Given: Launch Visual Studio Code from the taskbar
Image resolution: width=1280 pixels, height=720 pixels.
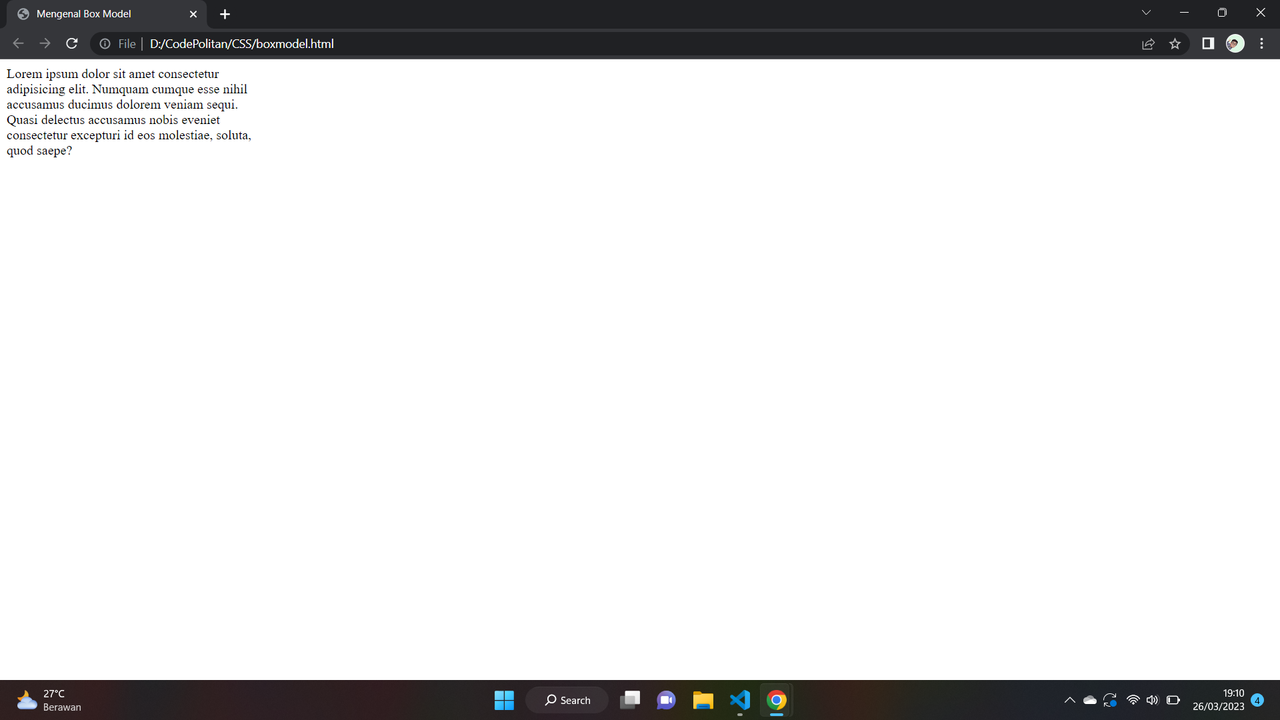Looking at the screenshot, I should [739, 700].
